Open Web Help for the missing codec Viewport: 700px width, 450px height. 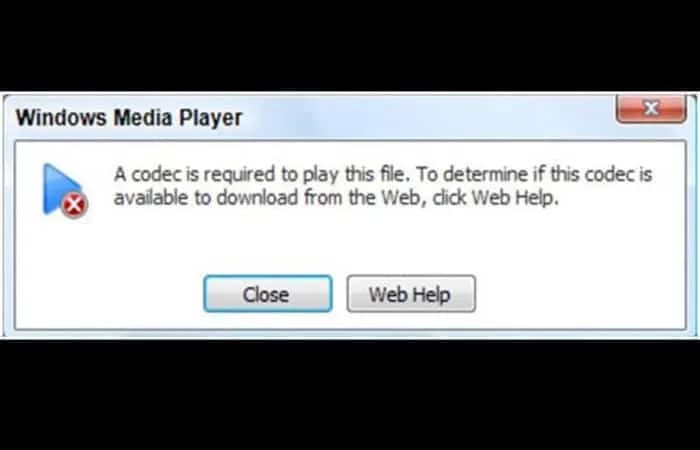click(411, 294)
